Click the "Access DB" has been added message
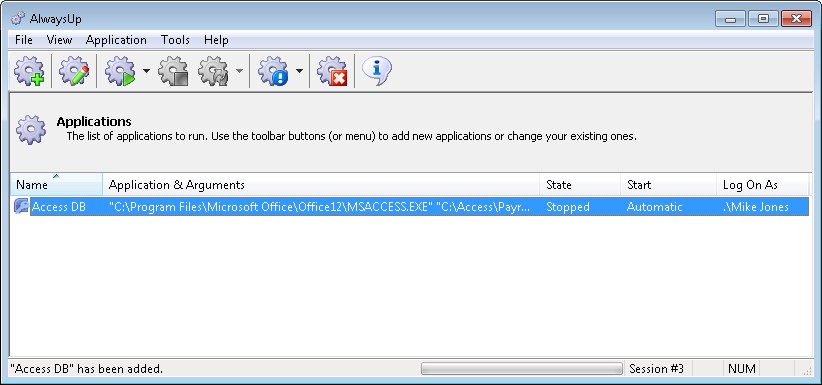822x385 pixels. [x=86, y=369]
